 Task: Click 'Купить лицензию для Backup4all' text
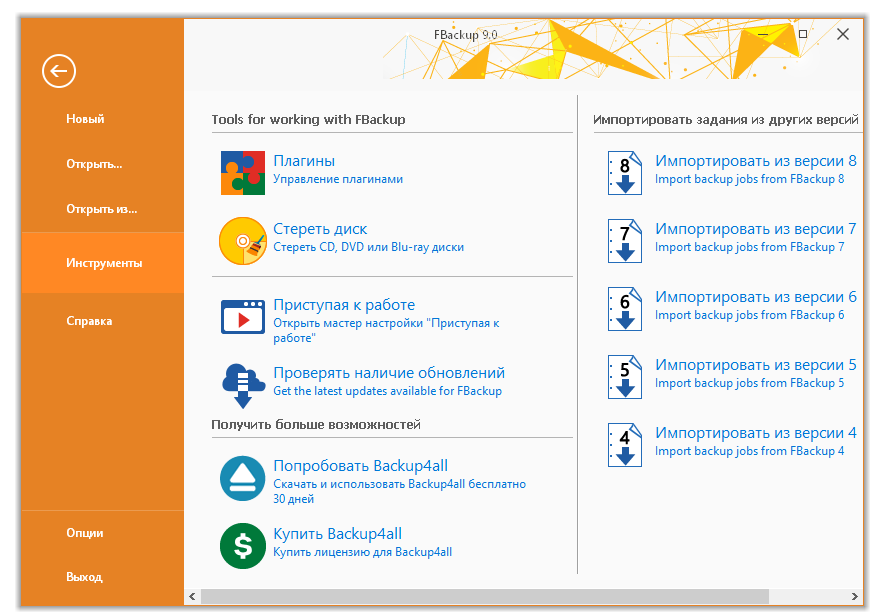362,552
